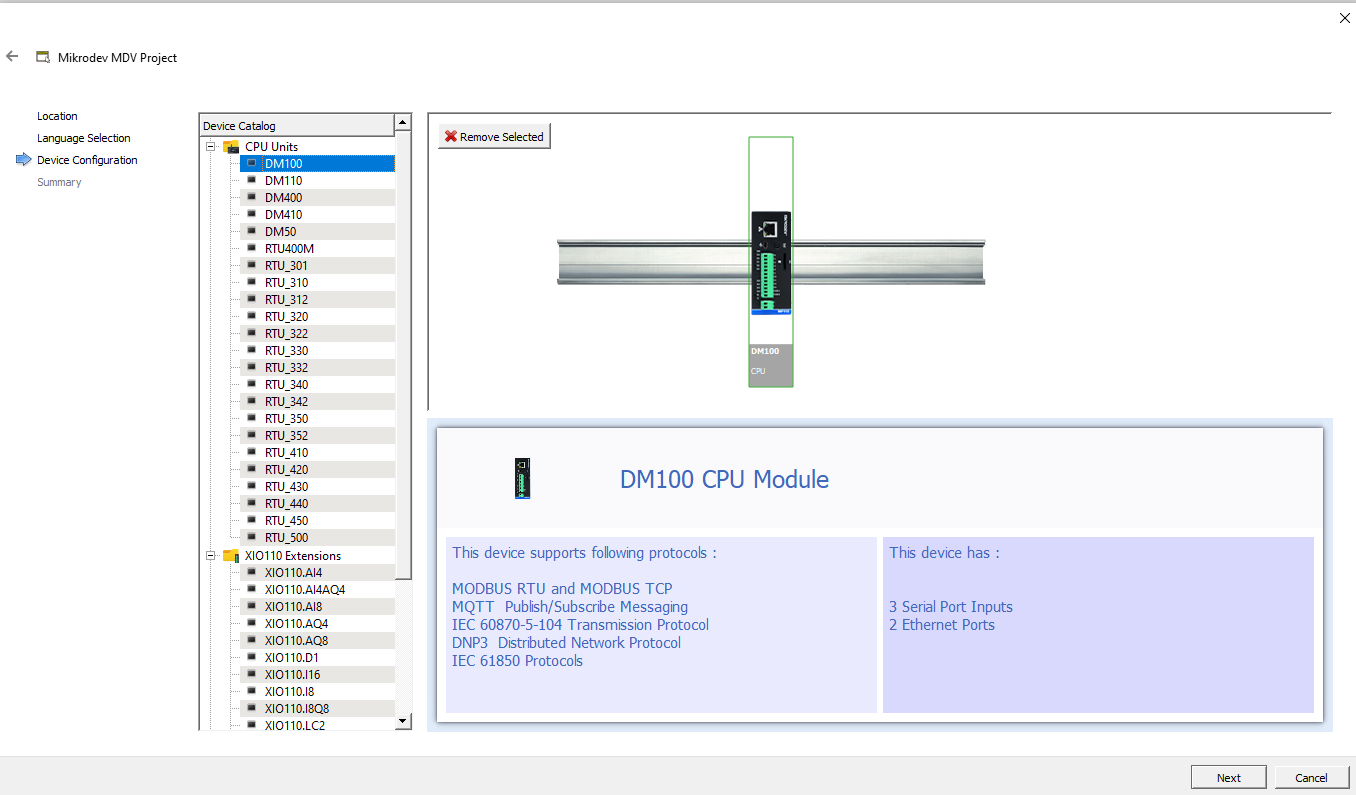The image size is (1356, 795).
Task: Select RTU_430 in the catalog
Action: point(317,486)
